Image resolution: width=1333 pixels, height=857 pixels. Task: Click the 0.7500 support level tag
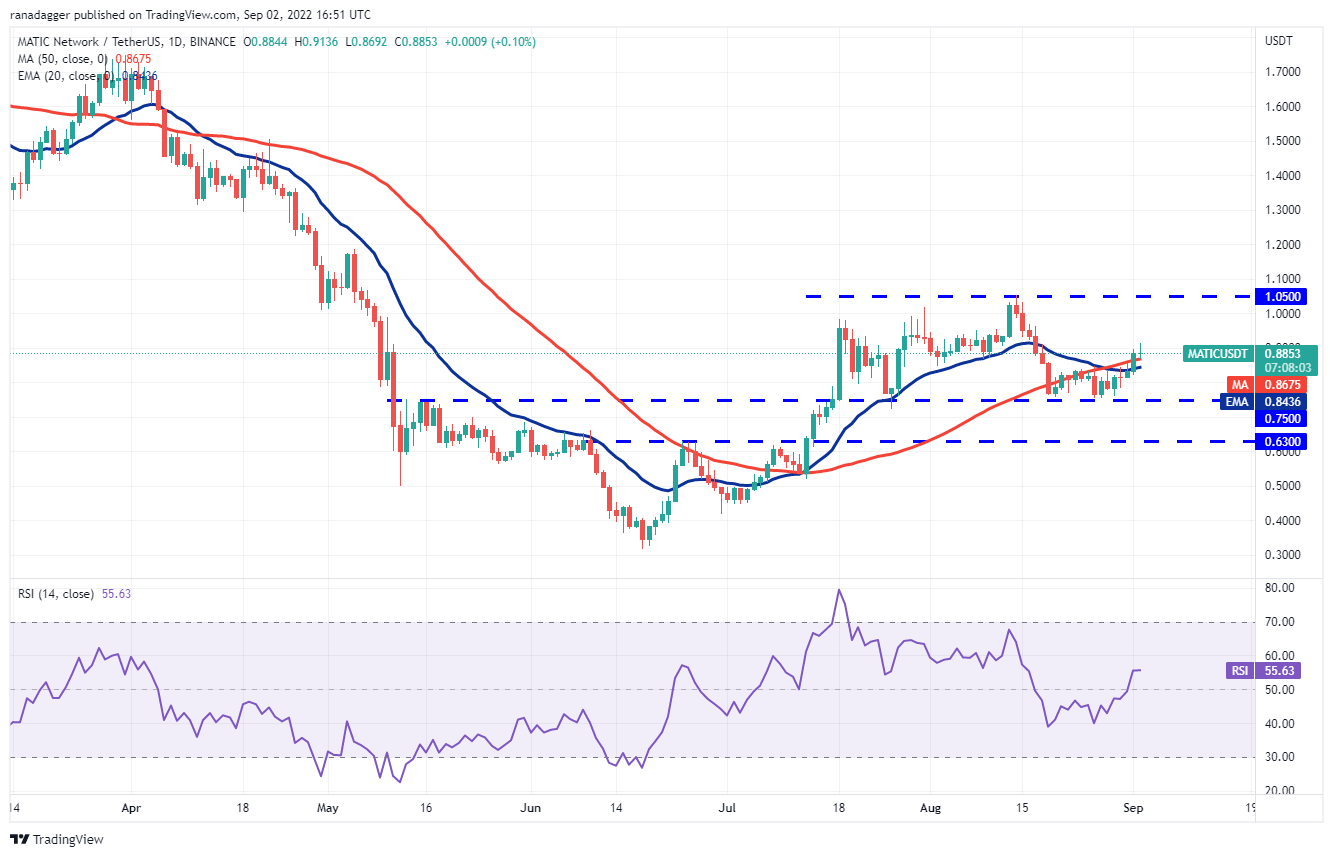[1284, 419]
